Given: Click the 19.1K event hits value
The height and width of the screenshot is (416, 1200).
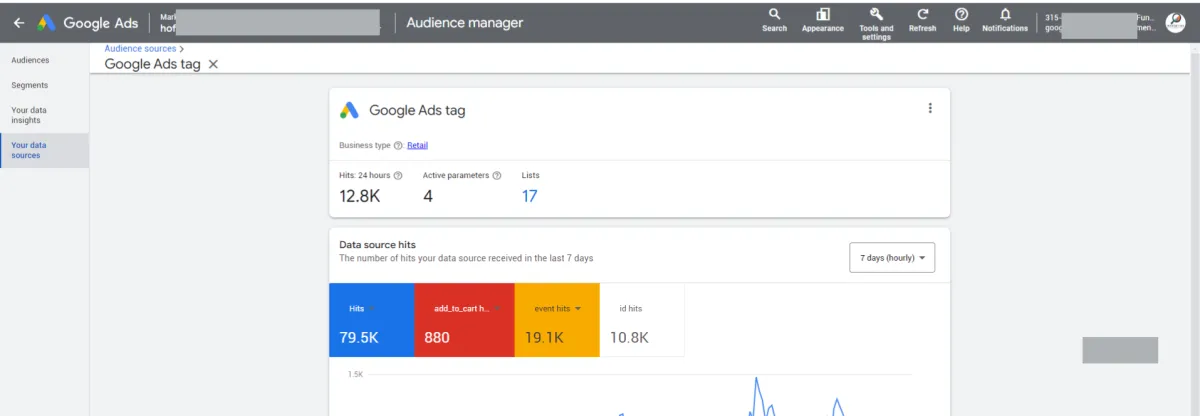Looking at the screenshot, I should point(542,337).
